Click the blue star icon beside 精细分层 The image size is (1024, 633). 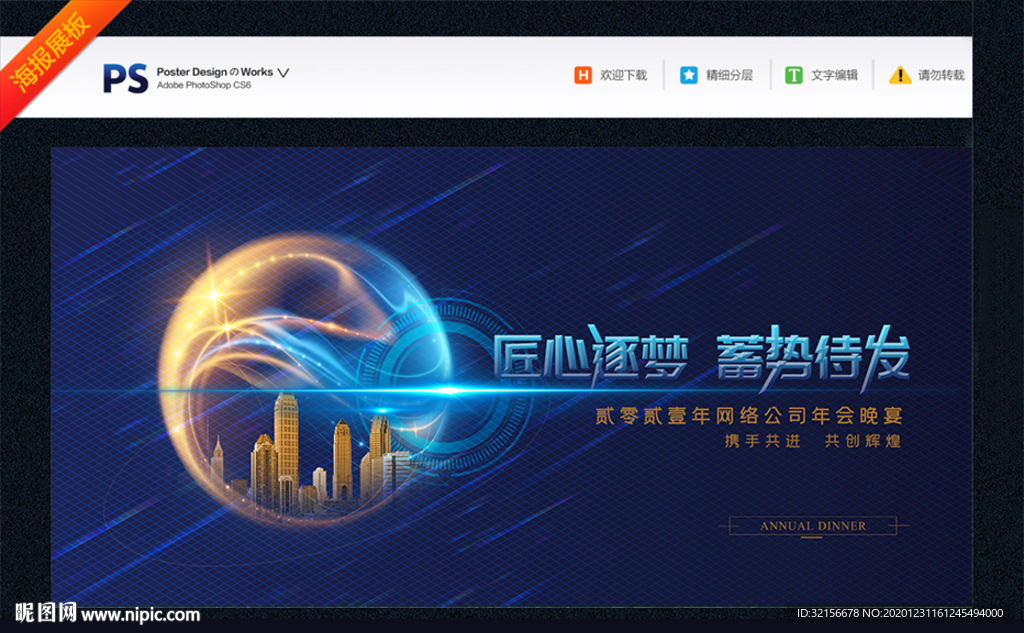[x=688, y=75]
